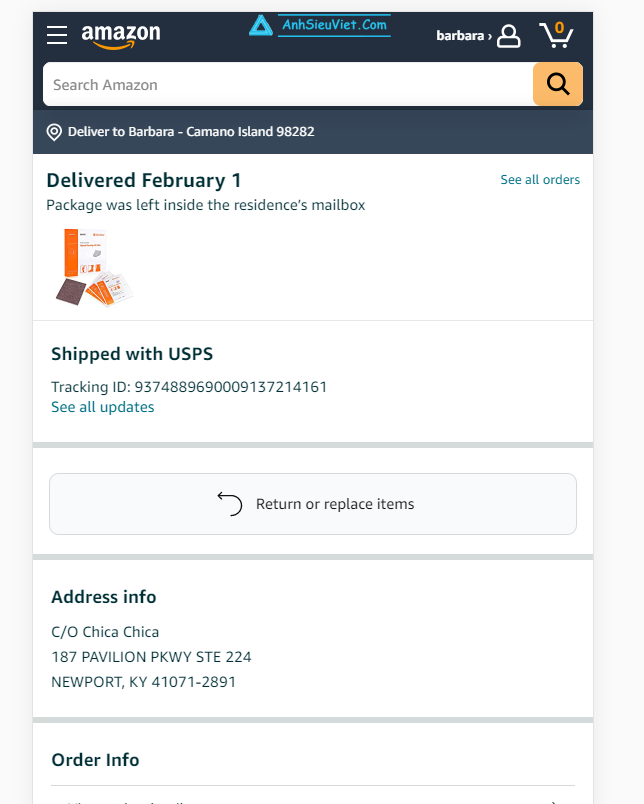Click the Delivered February 1 heading

coord(144,181)
